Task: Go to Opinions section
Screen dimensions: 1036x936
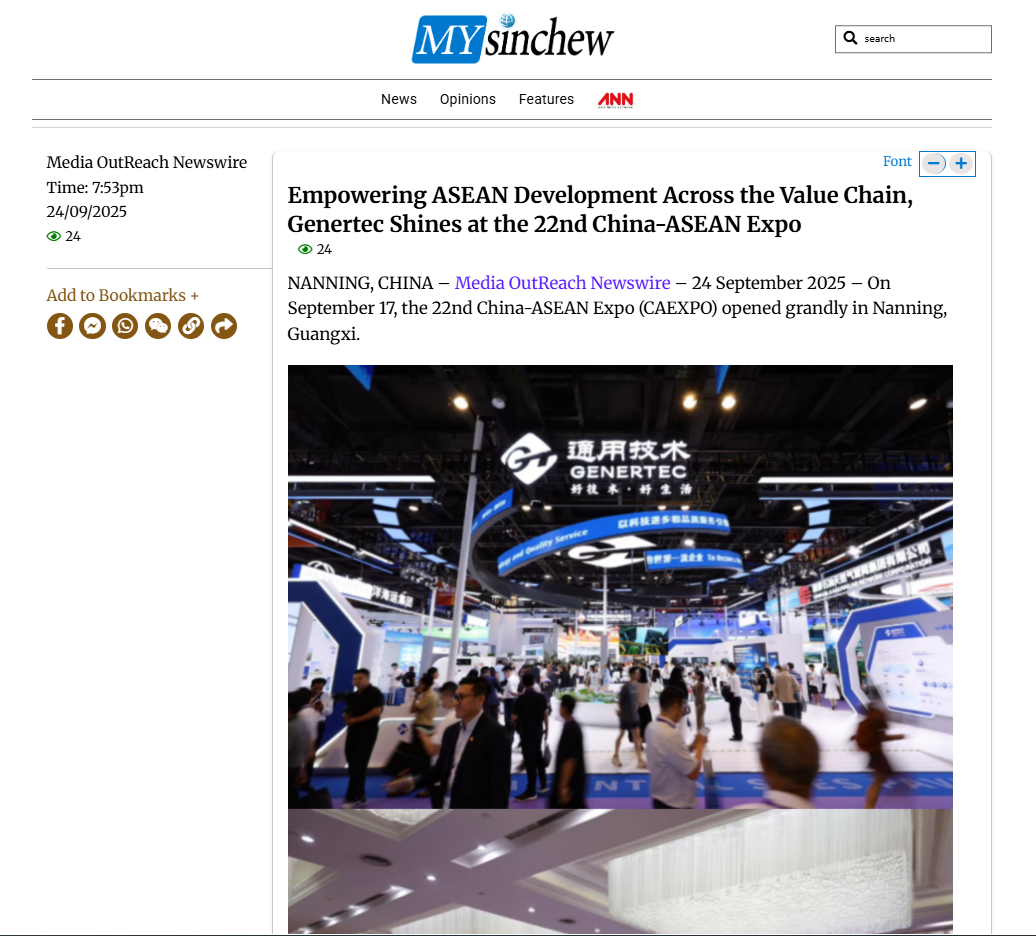Action: [x=467, y=100]
